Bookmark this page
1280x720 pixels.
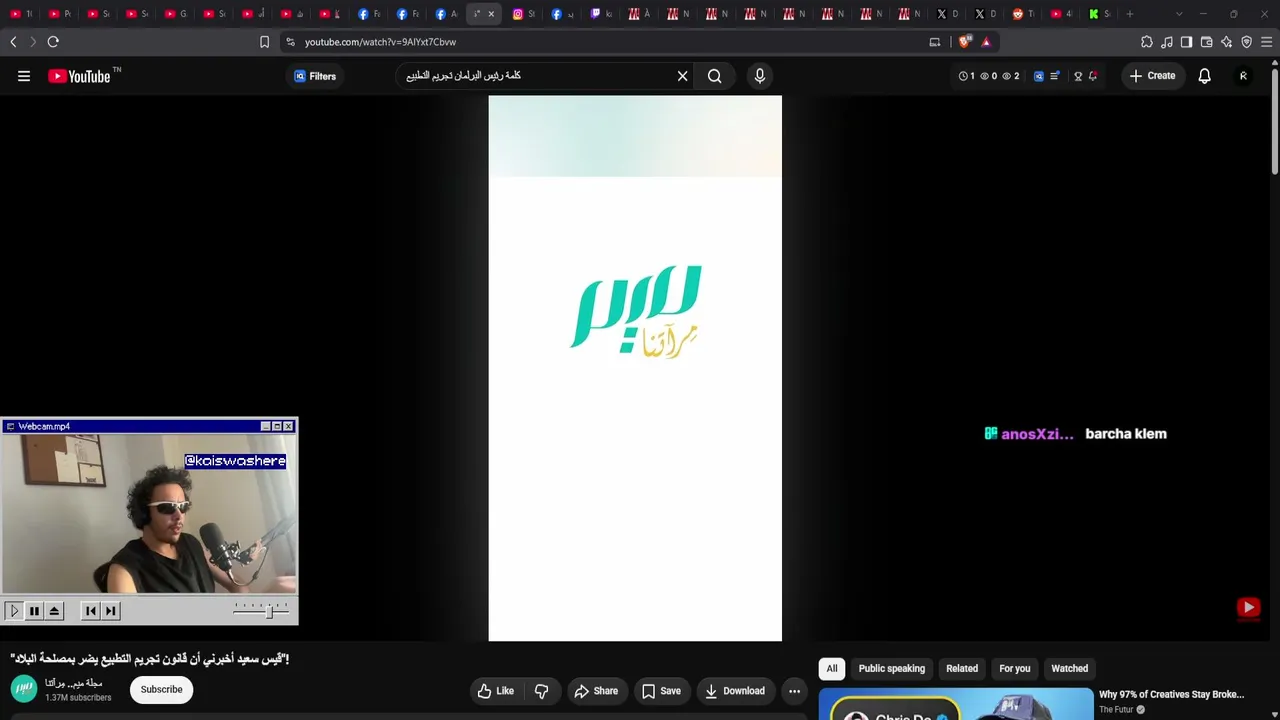tap(264, 42)
